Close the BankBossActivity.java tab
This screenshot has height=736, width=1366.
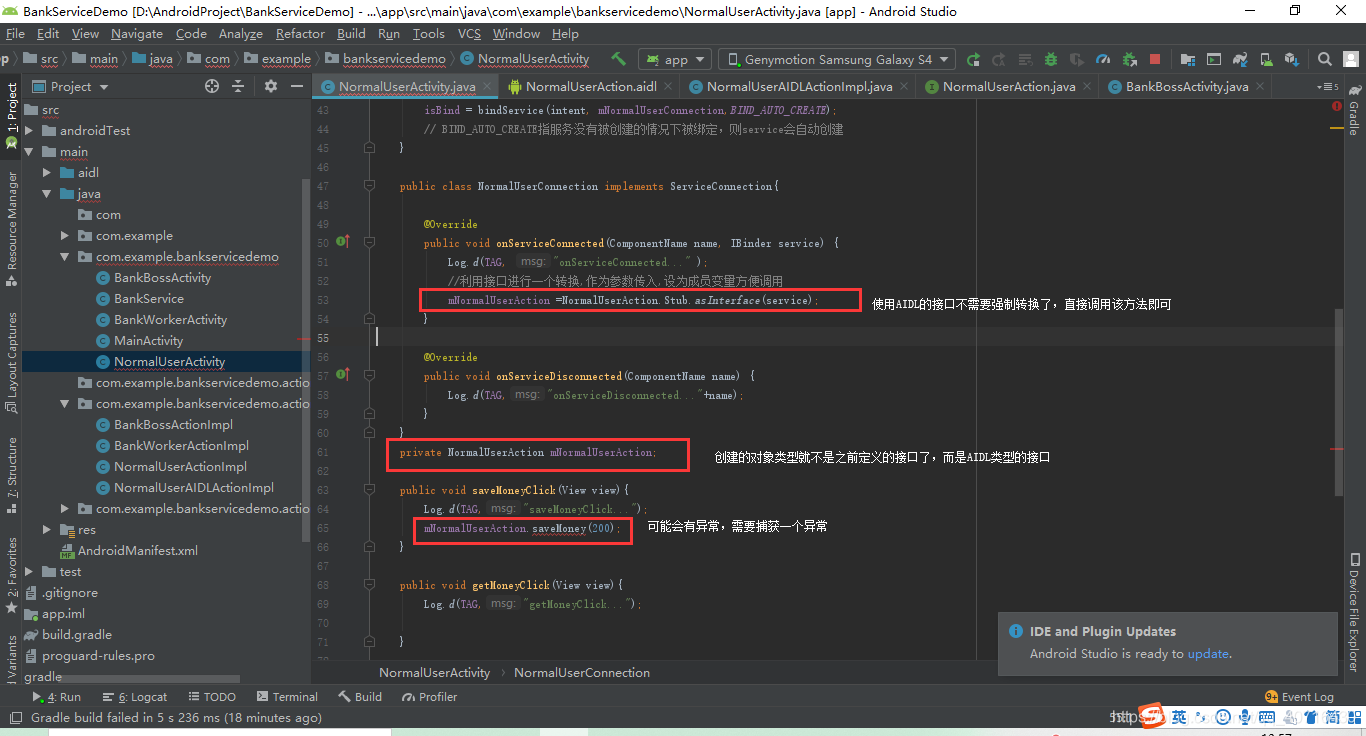1260,86
